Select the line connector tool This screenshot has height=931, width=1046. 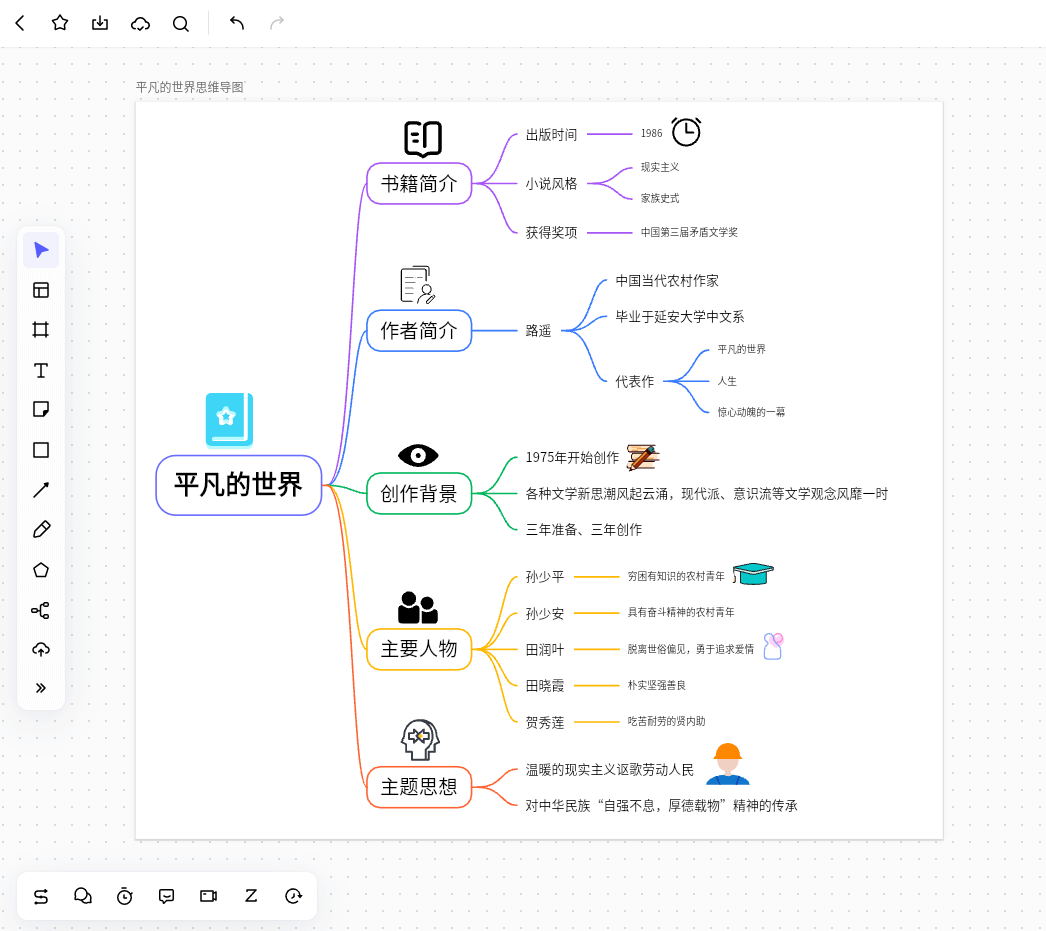click(x=41, y=490)
